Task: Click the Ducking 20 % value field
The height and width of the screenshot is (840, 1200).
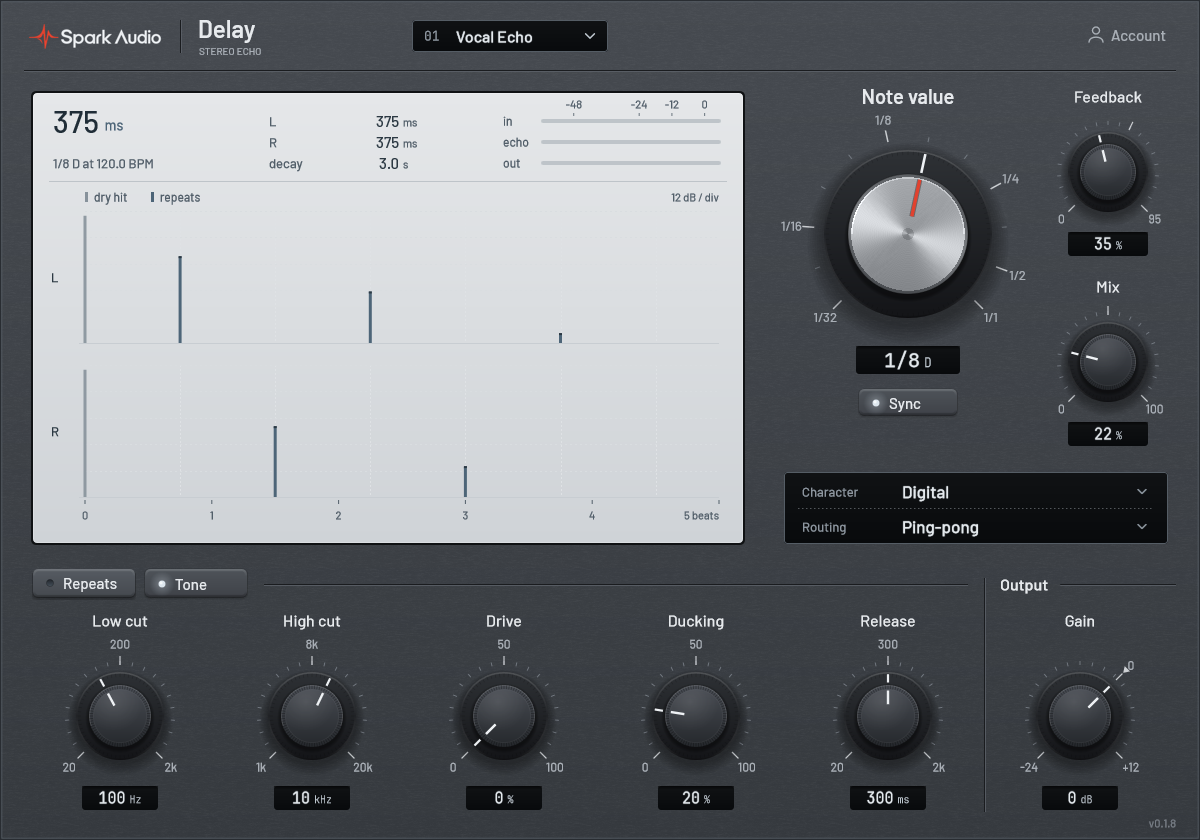Action: point(696,798)
